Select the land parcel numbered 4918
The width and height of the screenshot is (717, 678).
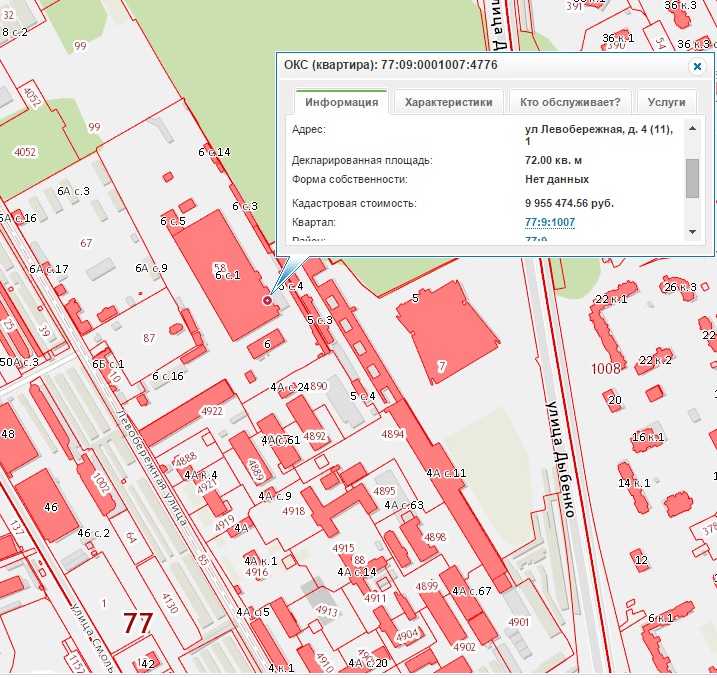(294, 511)
